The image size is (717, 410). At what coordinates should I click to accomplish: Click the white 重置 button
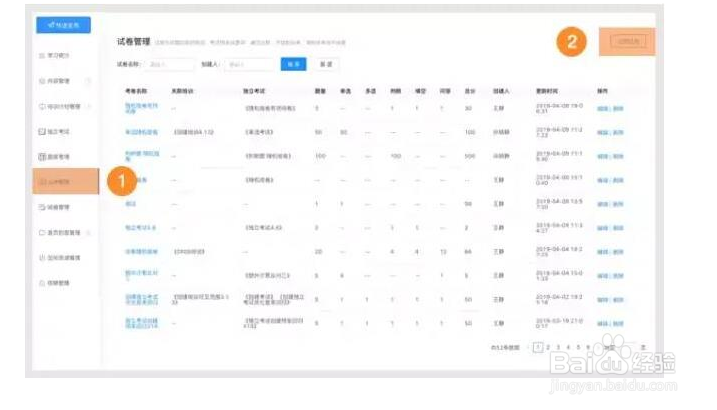pos(326,64)
